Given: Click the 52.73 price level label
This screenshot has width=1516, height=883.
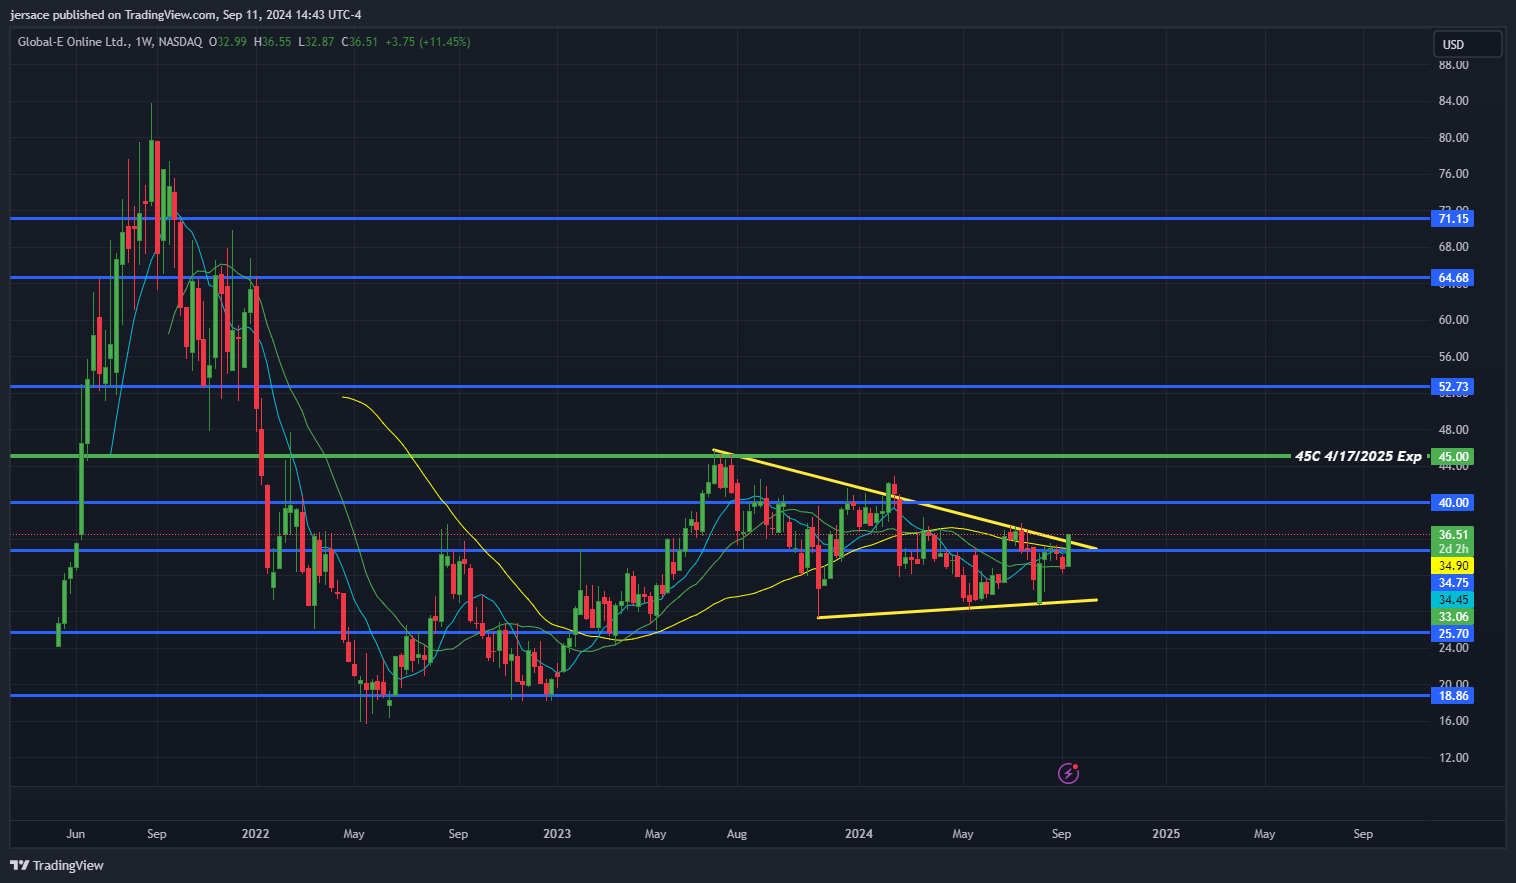Looking at the screenshot, I should point(1452,387).
